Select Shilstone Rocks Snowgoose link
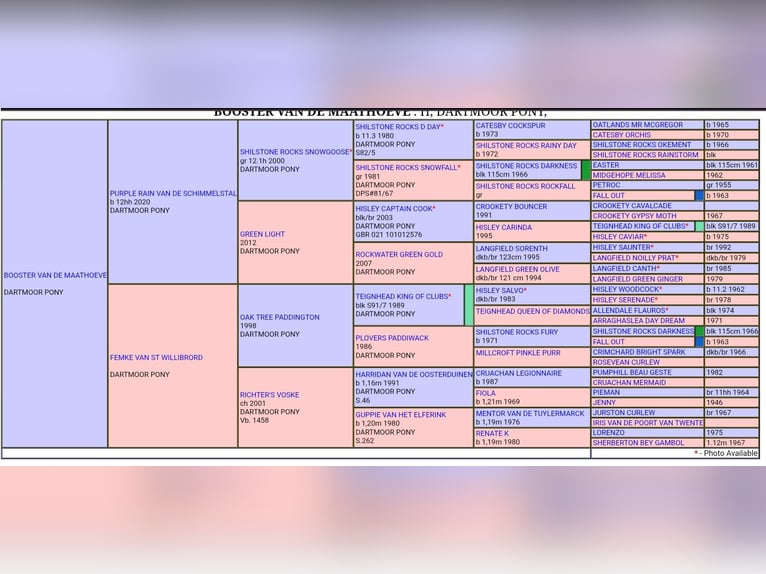Viewport: 766px width, 574px height. 295,152
